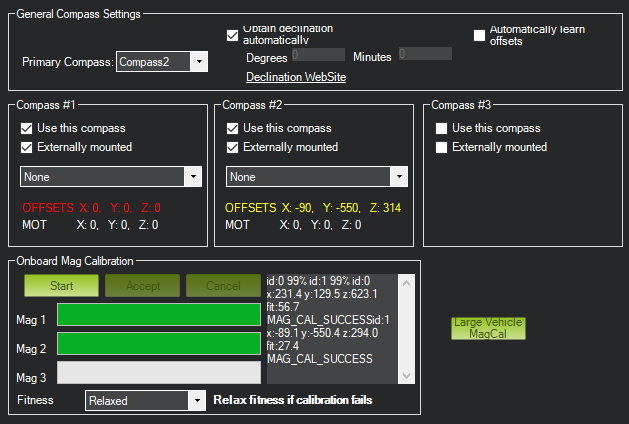Toggle Compass #1 Externally mounted
This screenshot has width=629, height=424.
click(26, 147)
